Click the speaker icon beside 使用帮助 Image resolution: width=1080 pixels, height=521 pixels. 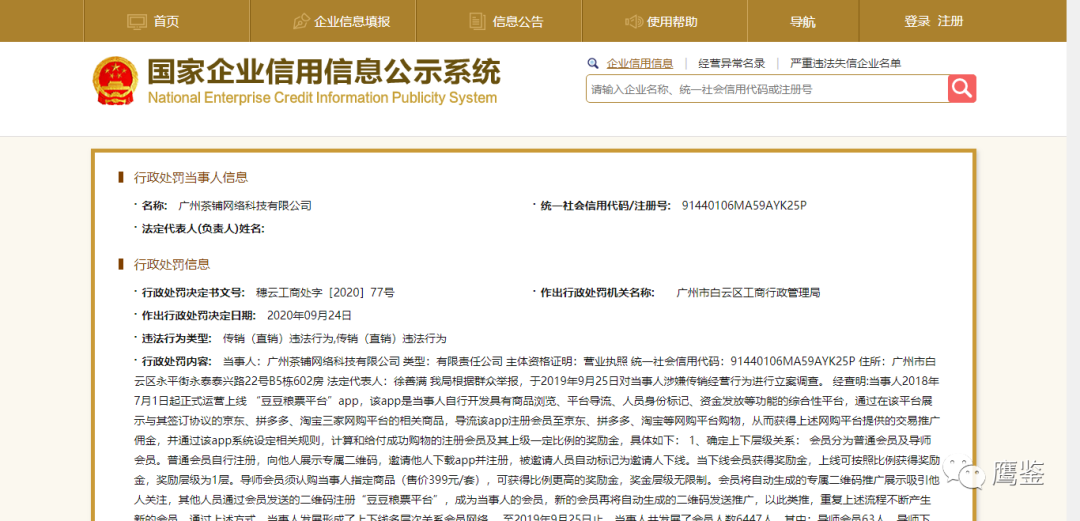[x=633, y=21]
